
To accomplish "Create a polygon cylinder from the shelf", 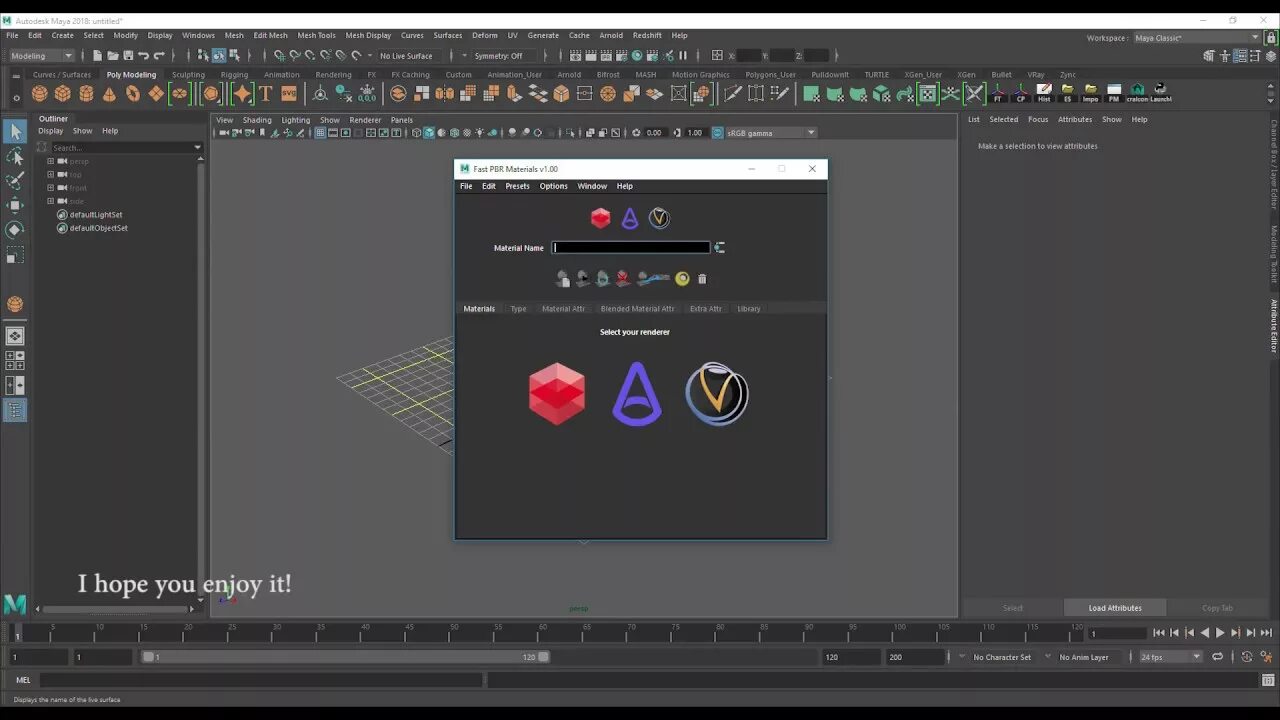I will coord(86,94).
